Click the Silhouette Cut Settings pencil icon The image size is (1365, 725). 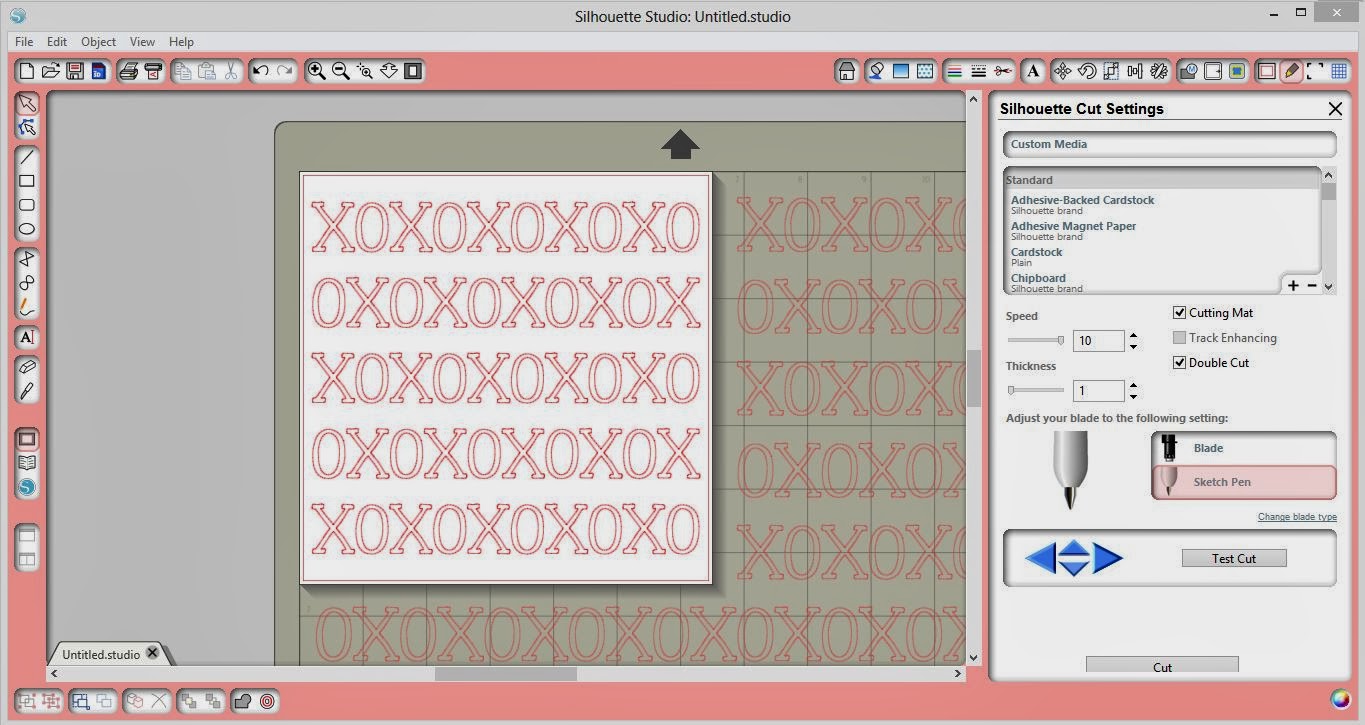click(x=1290, y=71)
